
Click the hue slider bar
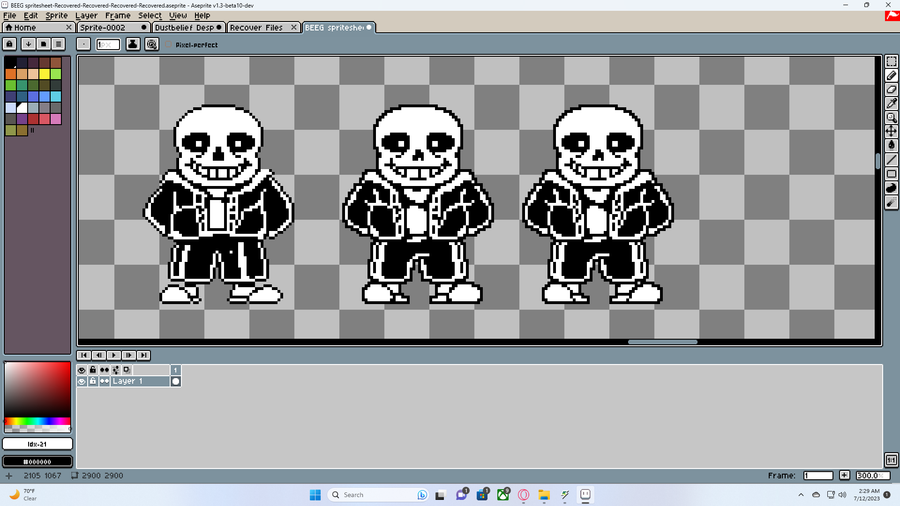37,421
